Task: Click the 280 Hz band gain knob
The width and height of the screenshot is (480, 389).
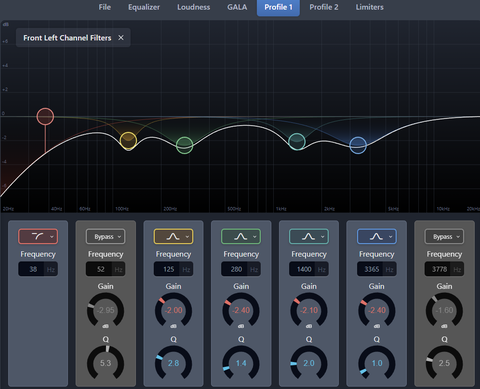Action: point(241,311)
